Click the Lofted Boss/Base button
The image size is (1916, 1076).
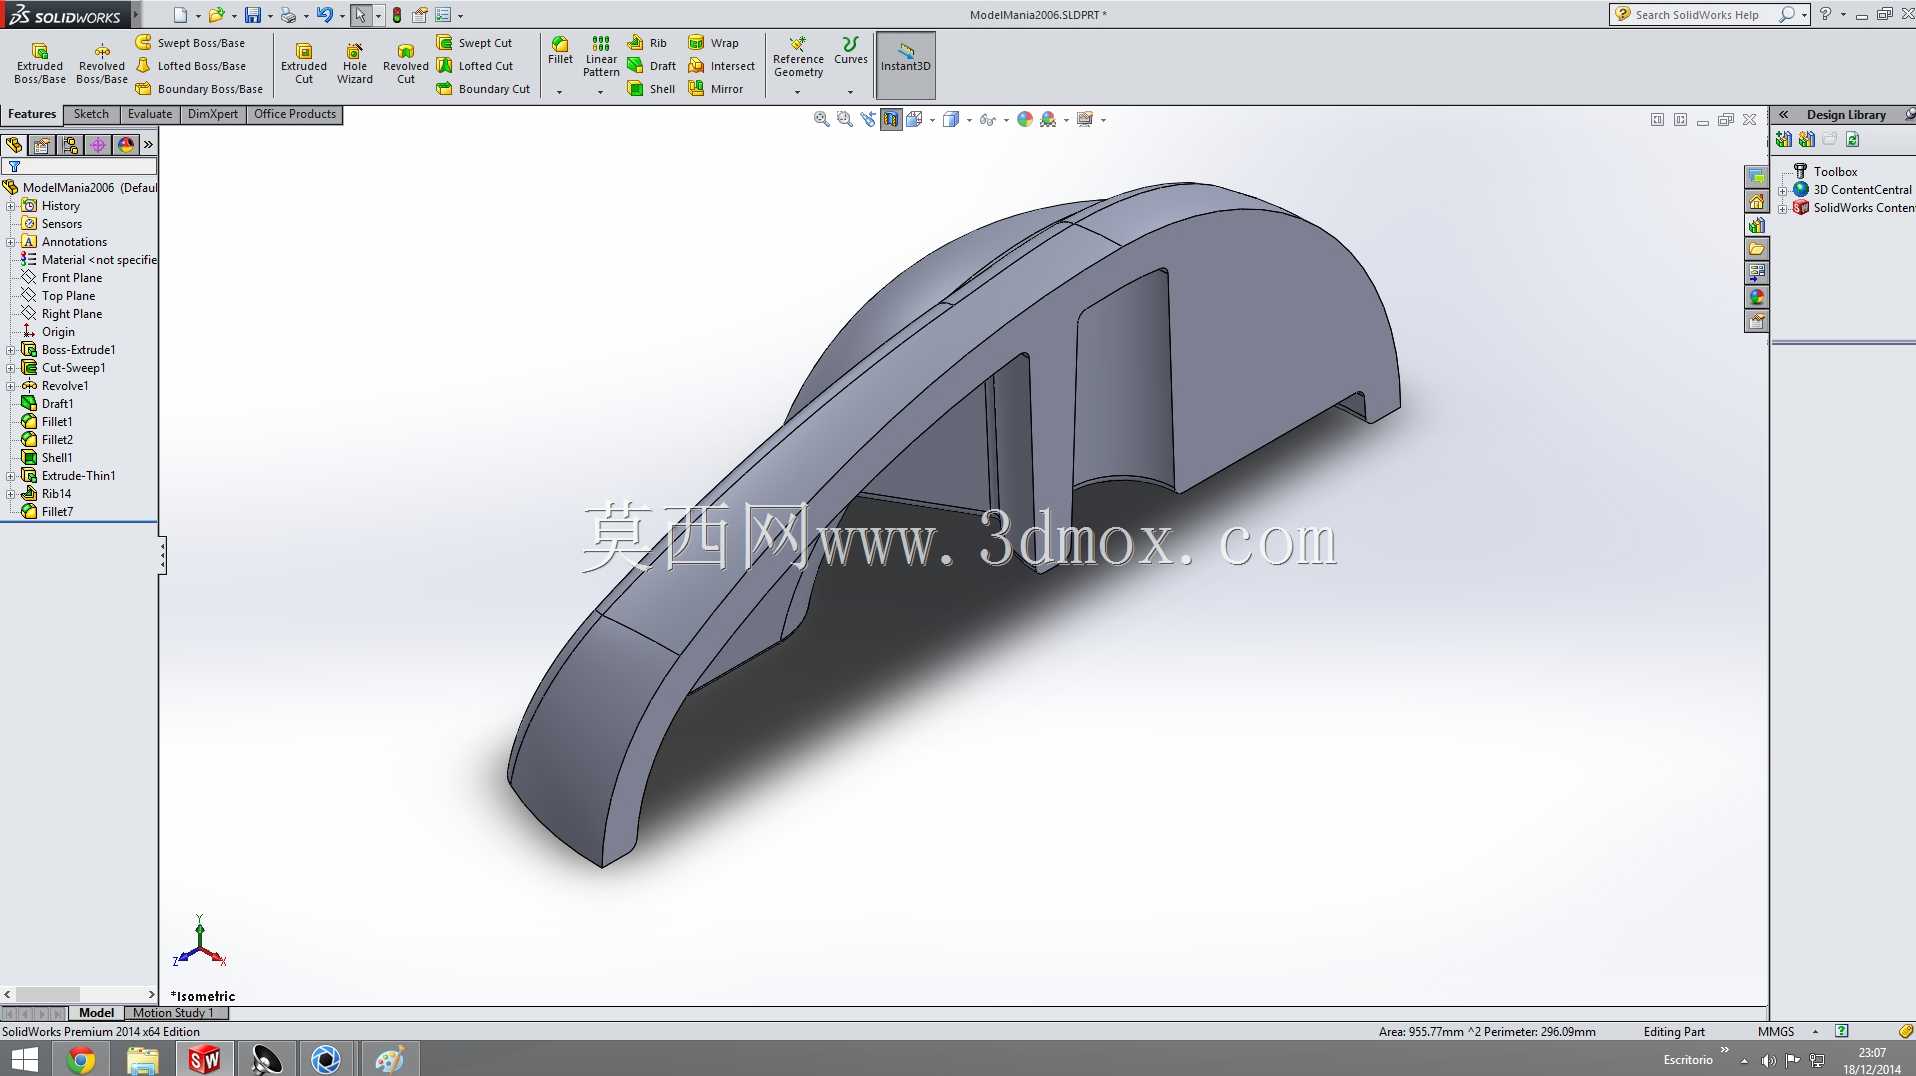191,66
